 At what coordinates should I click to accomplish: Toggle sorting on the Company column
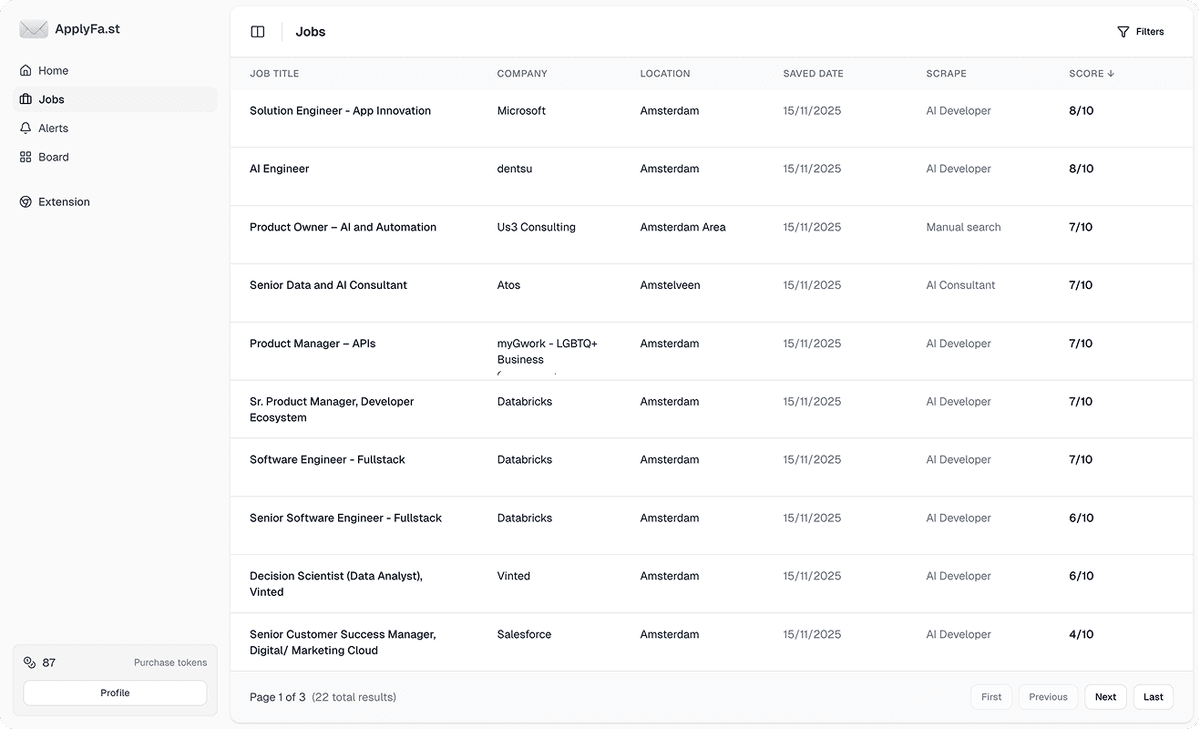pyautogui.click(x=522, y=73)
